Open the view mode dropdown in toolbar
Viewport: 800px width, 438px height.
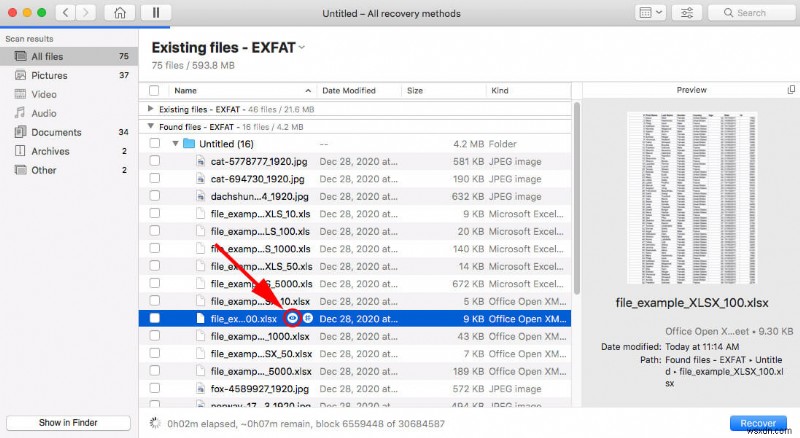coord(650,13)
